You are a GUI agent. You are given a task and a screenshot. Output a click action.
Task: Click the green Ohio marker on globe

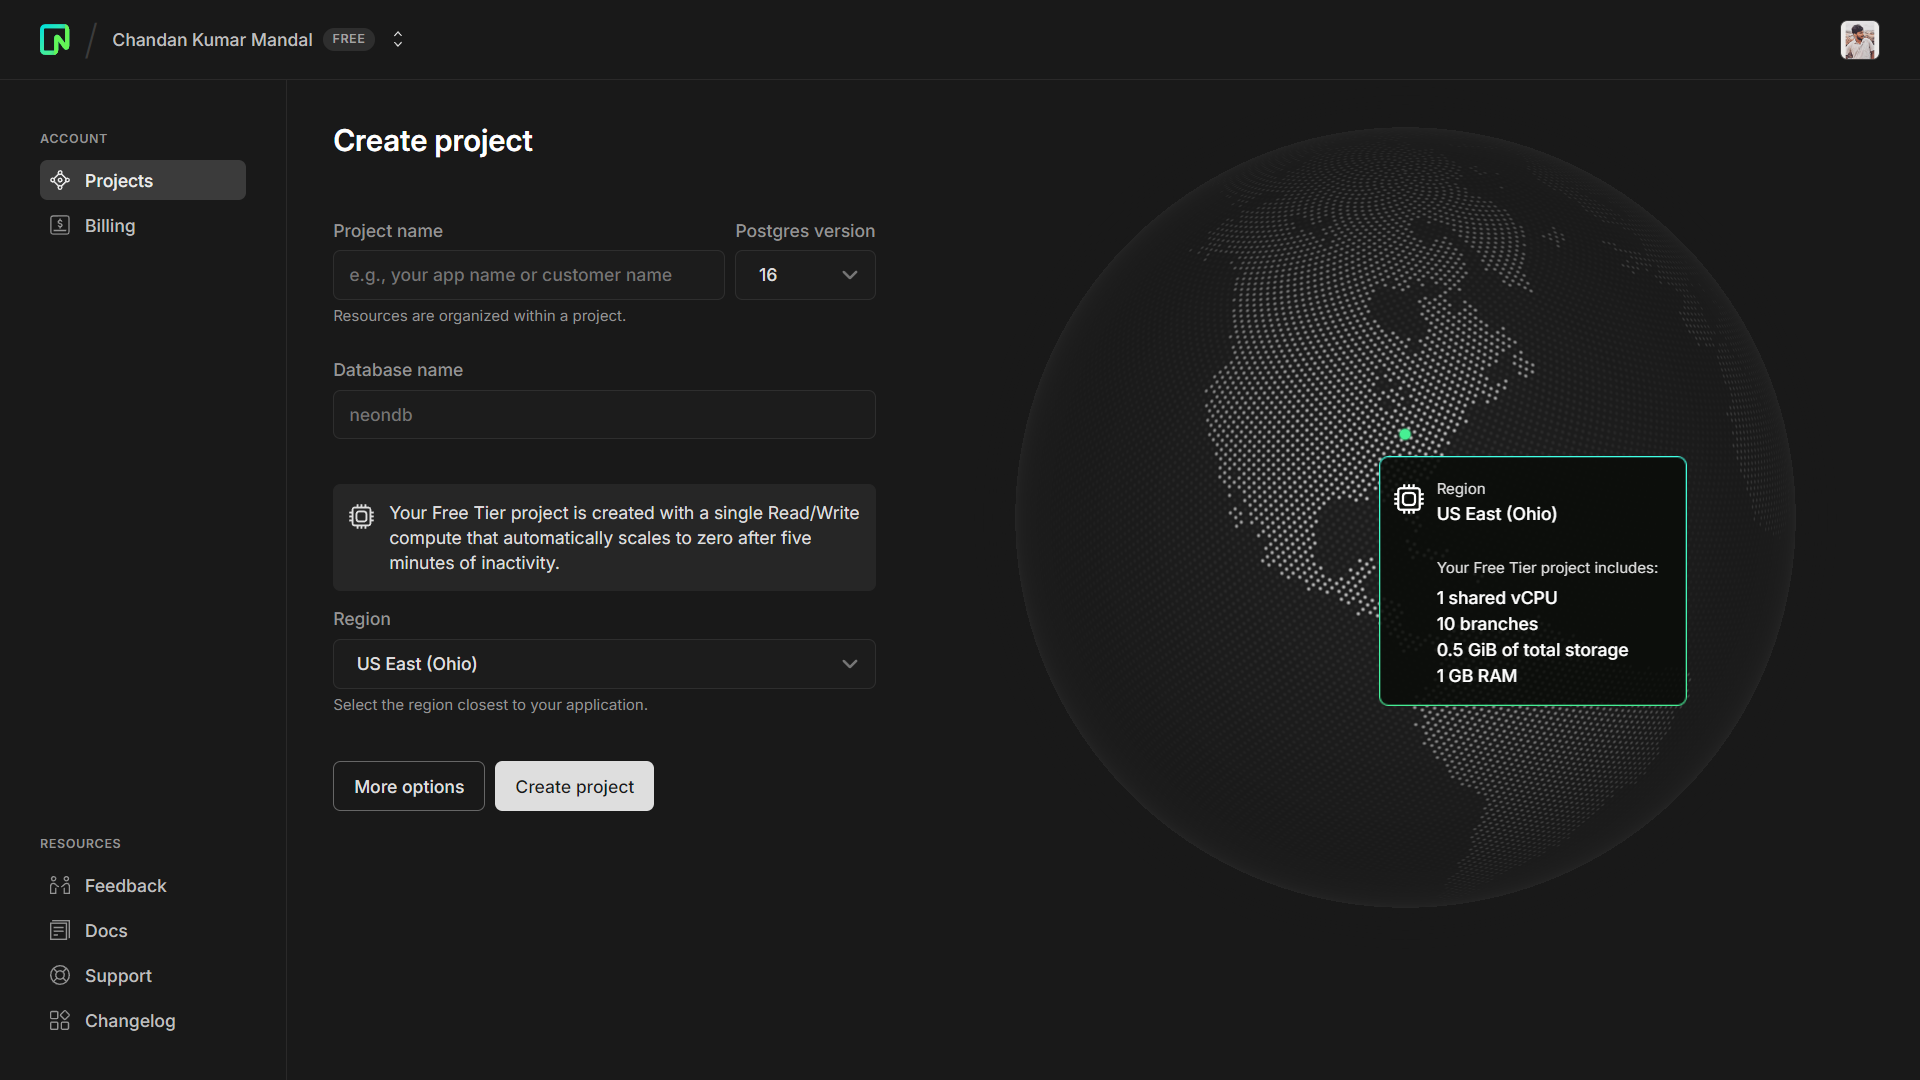(1405, 434)
